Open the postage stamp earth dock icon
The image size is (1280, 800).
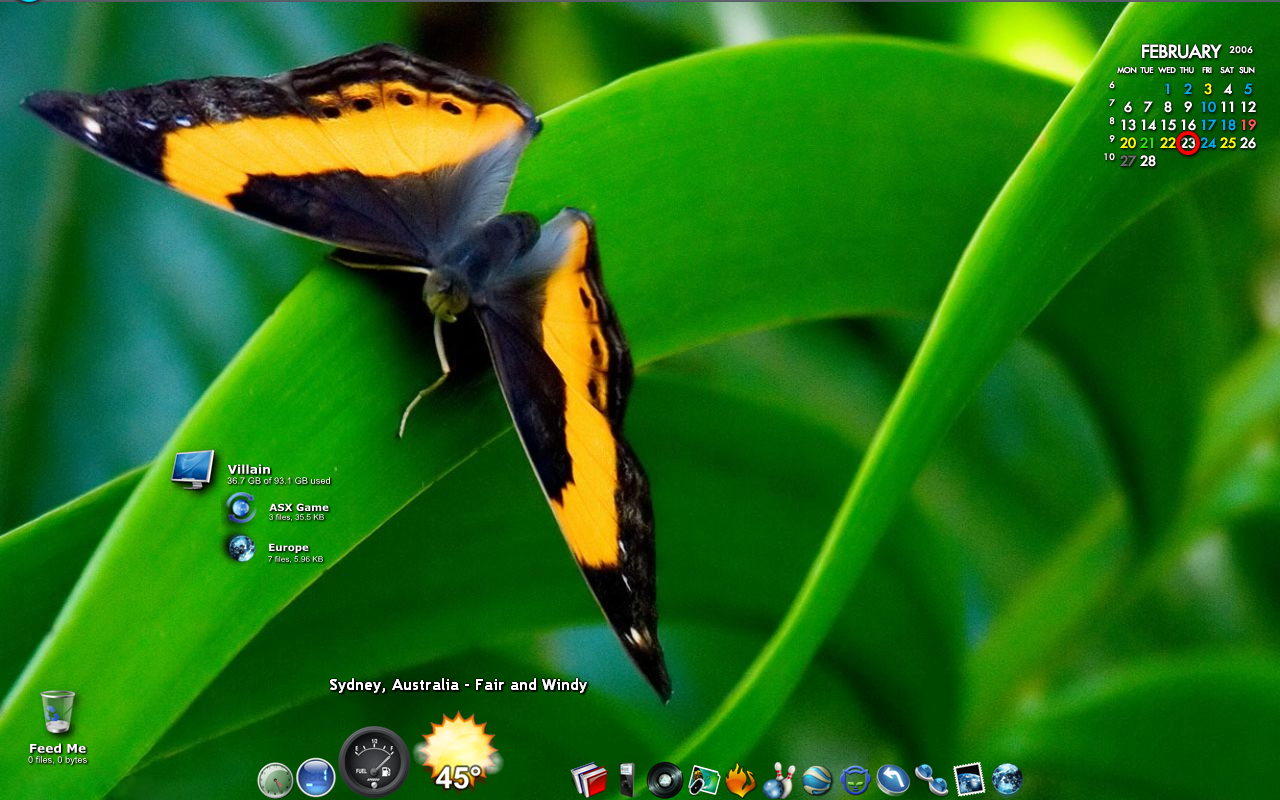(969, 779)
